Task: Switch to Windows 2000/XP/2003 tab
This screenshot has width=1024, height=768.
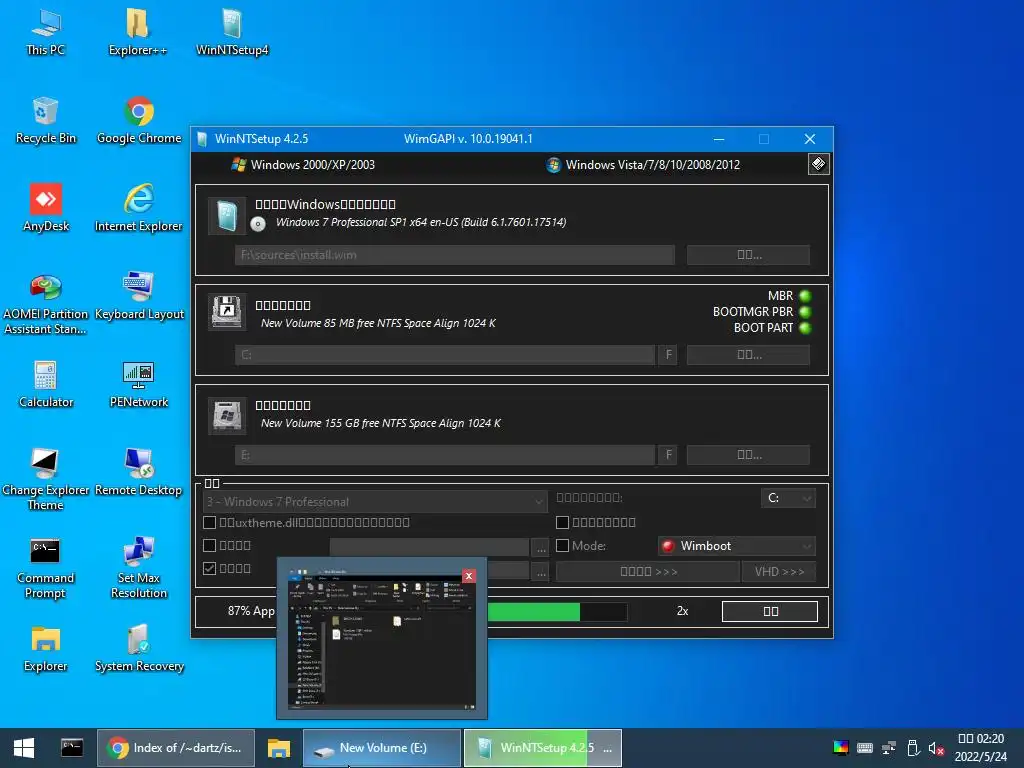Action: (x=304, y=165)
